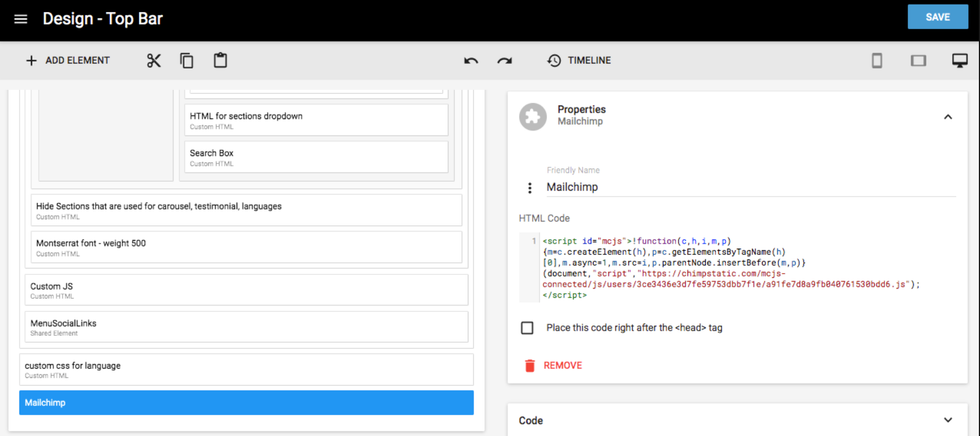Open the Timeline history
The height and width of the screenshot is (436, 980).
tap(579, 61)
